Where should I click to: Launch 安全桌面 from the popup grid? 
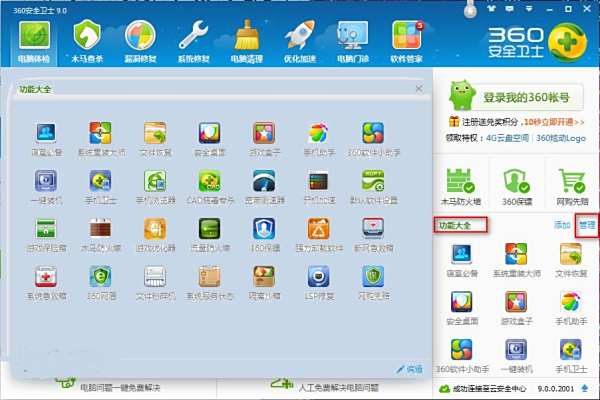[209, 139]
